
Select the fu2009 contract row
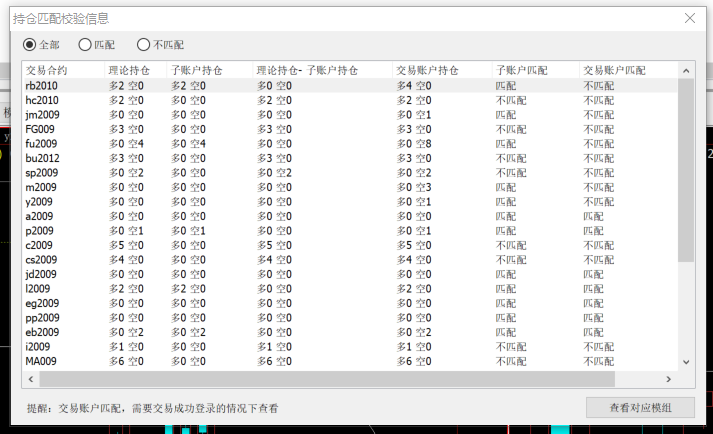pos(42,144)
